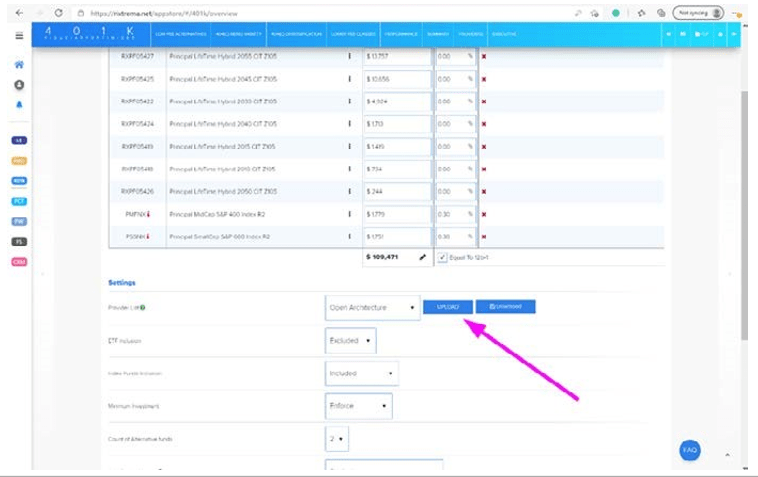Open the three-dot menu for Principal MidCap S&P 400
The height and width of the screenshot is (477, 758).
pos(350,212)
